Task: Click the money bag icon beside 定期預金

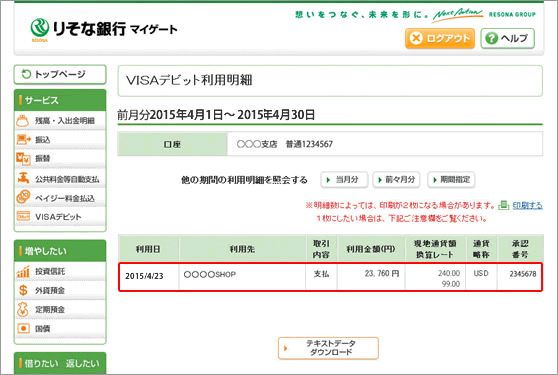Action: click(23, 310)
